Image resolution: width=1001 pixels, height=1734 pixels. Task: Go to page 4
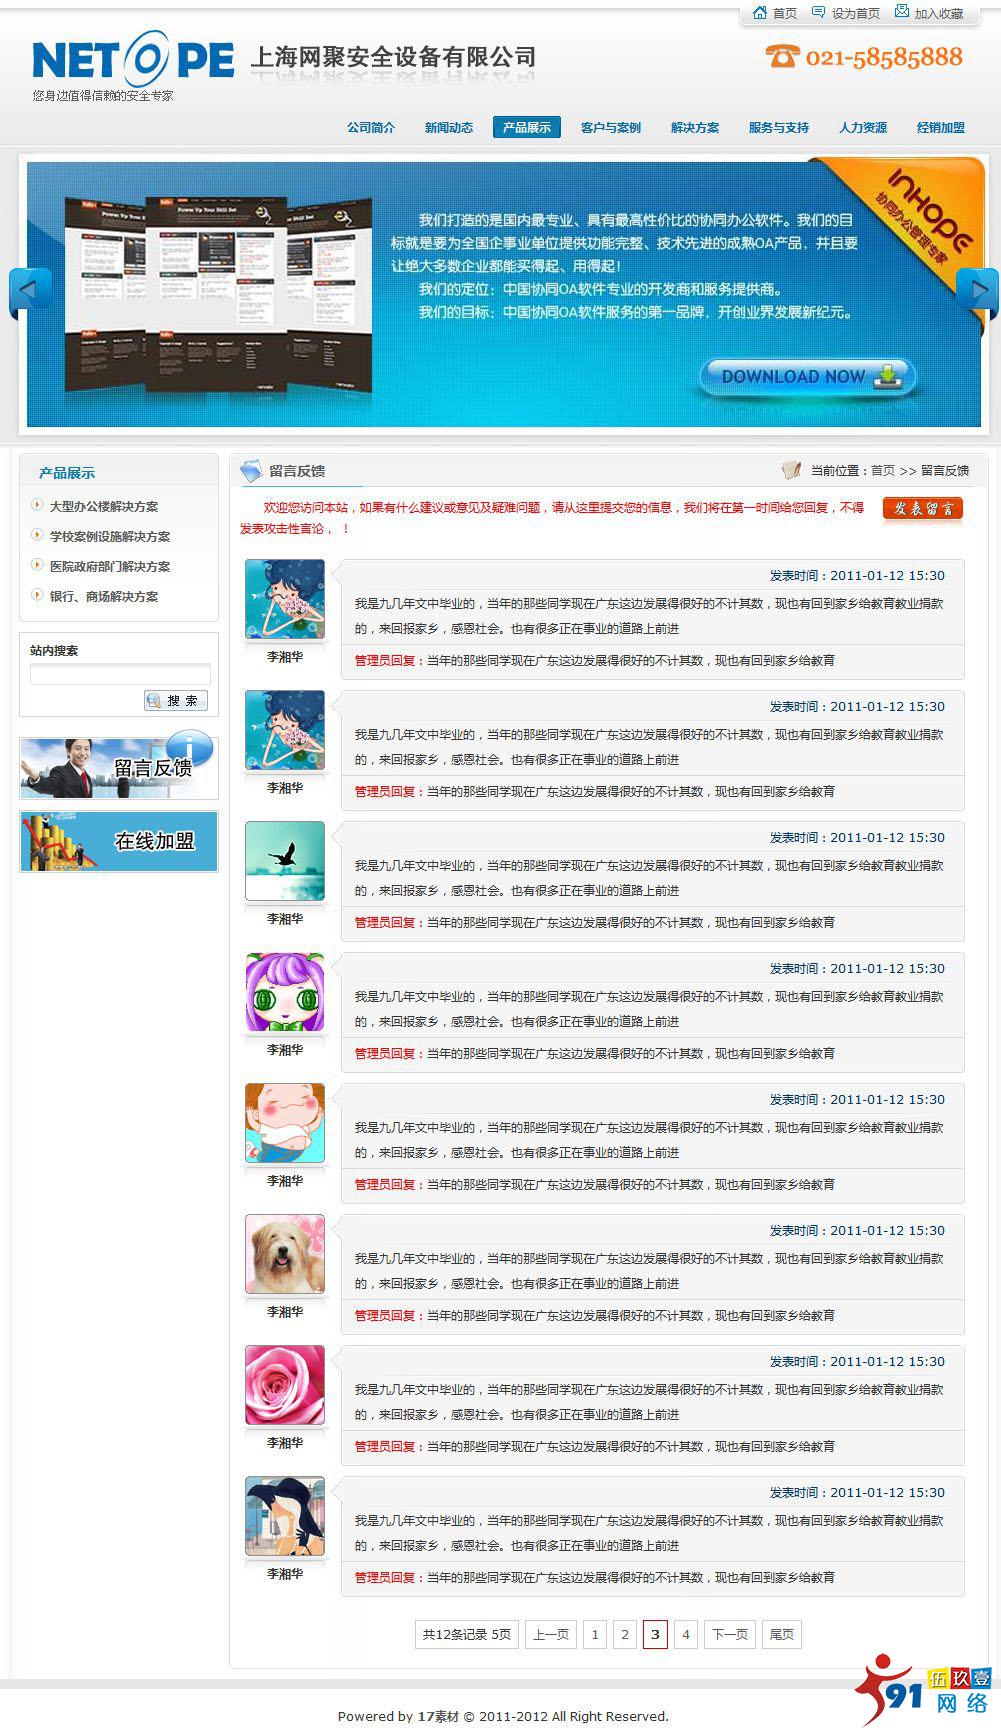pos(686,1634)
